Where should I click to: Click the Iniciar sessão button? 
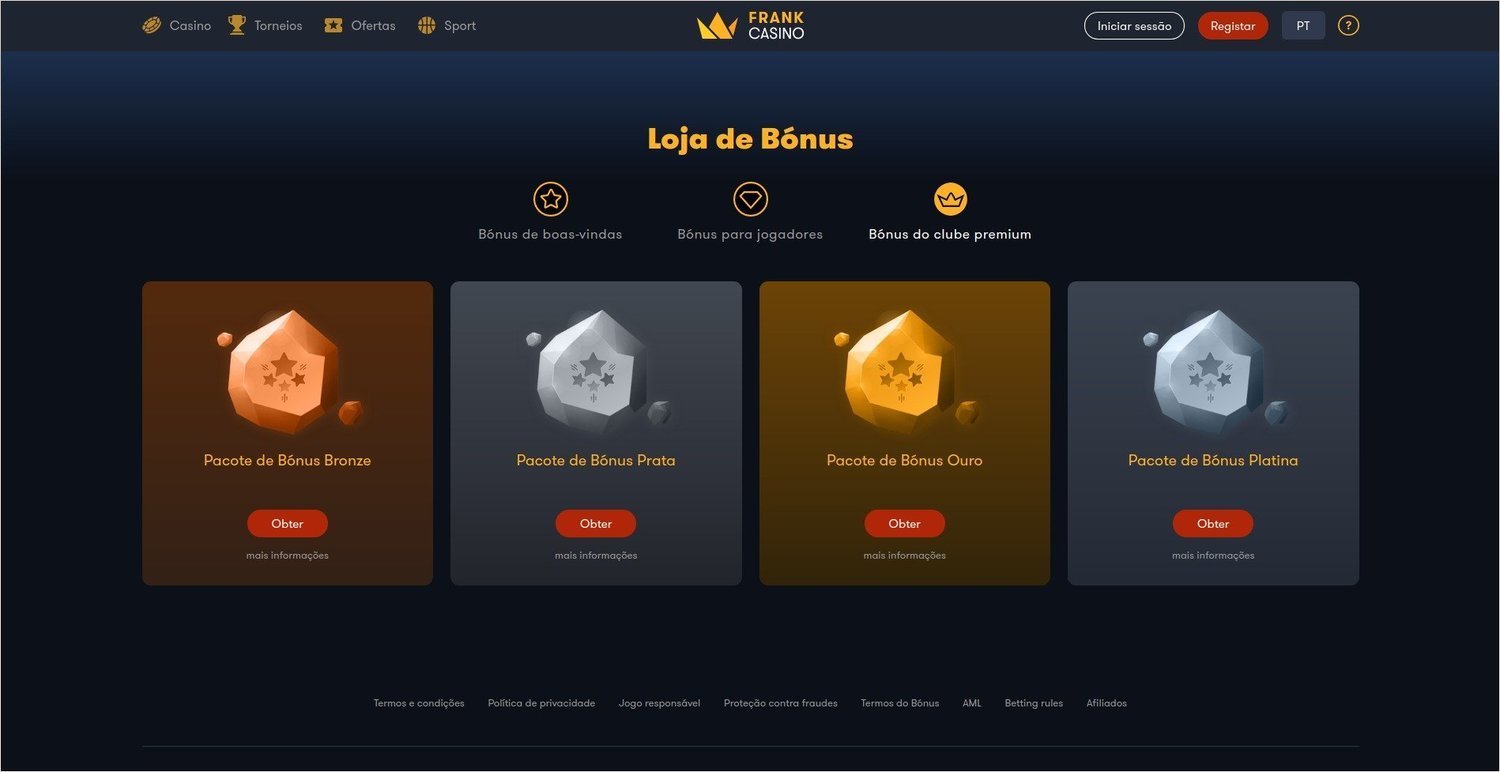(1134, 26)
